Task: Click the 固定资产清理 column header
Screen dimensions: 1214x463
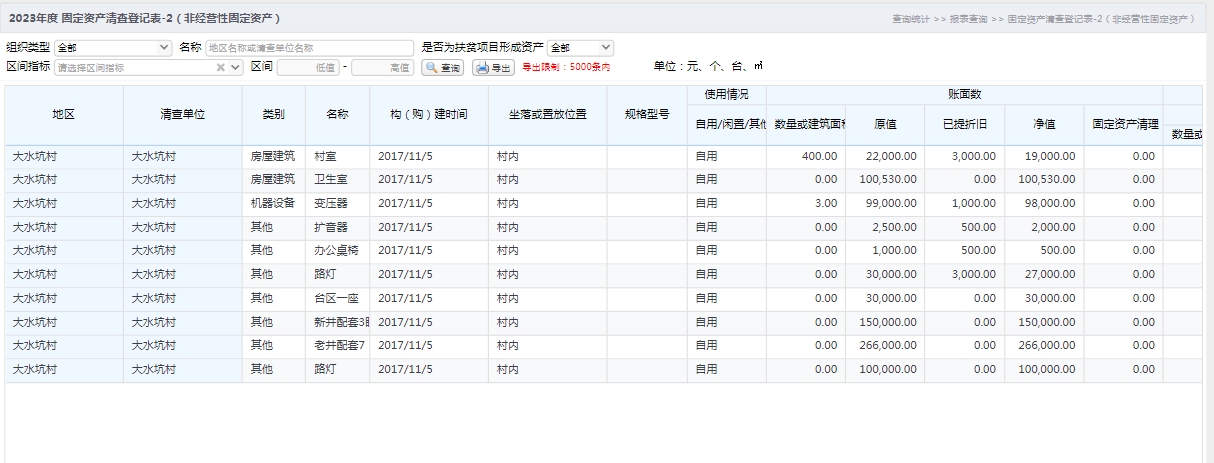Action: [1124, 125]
